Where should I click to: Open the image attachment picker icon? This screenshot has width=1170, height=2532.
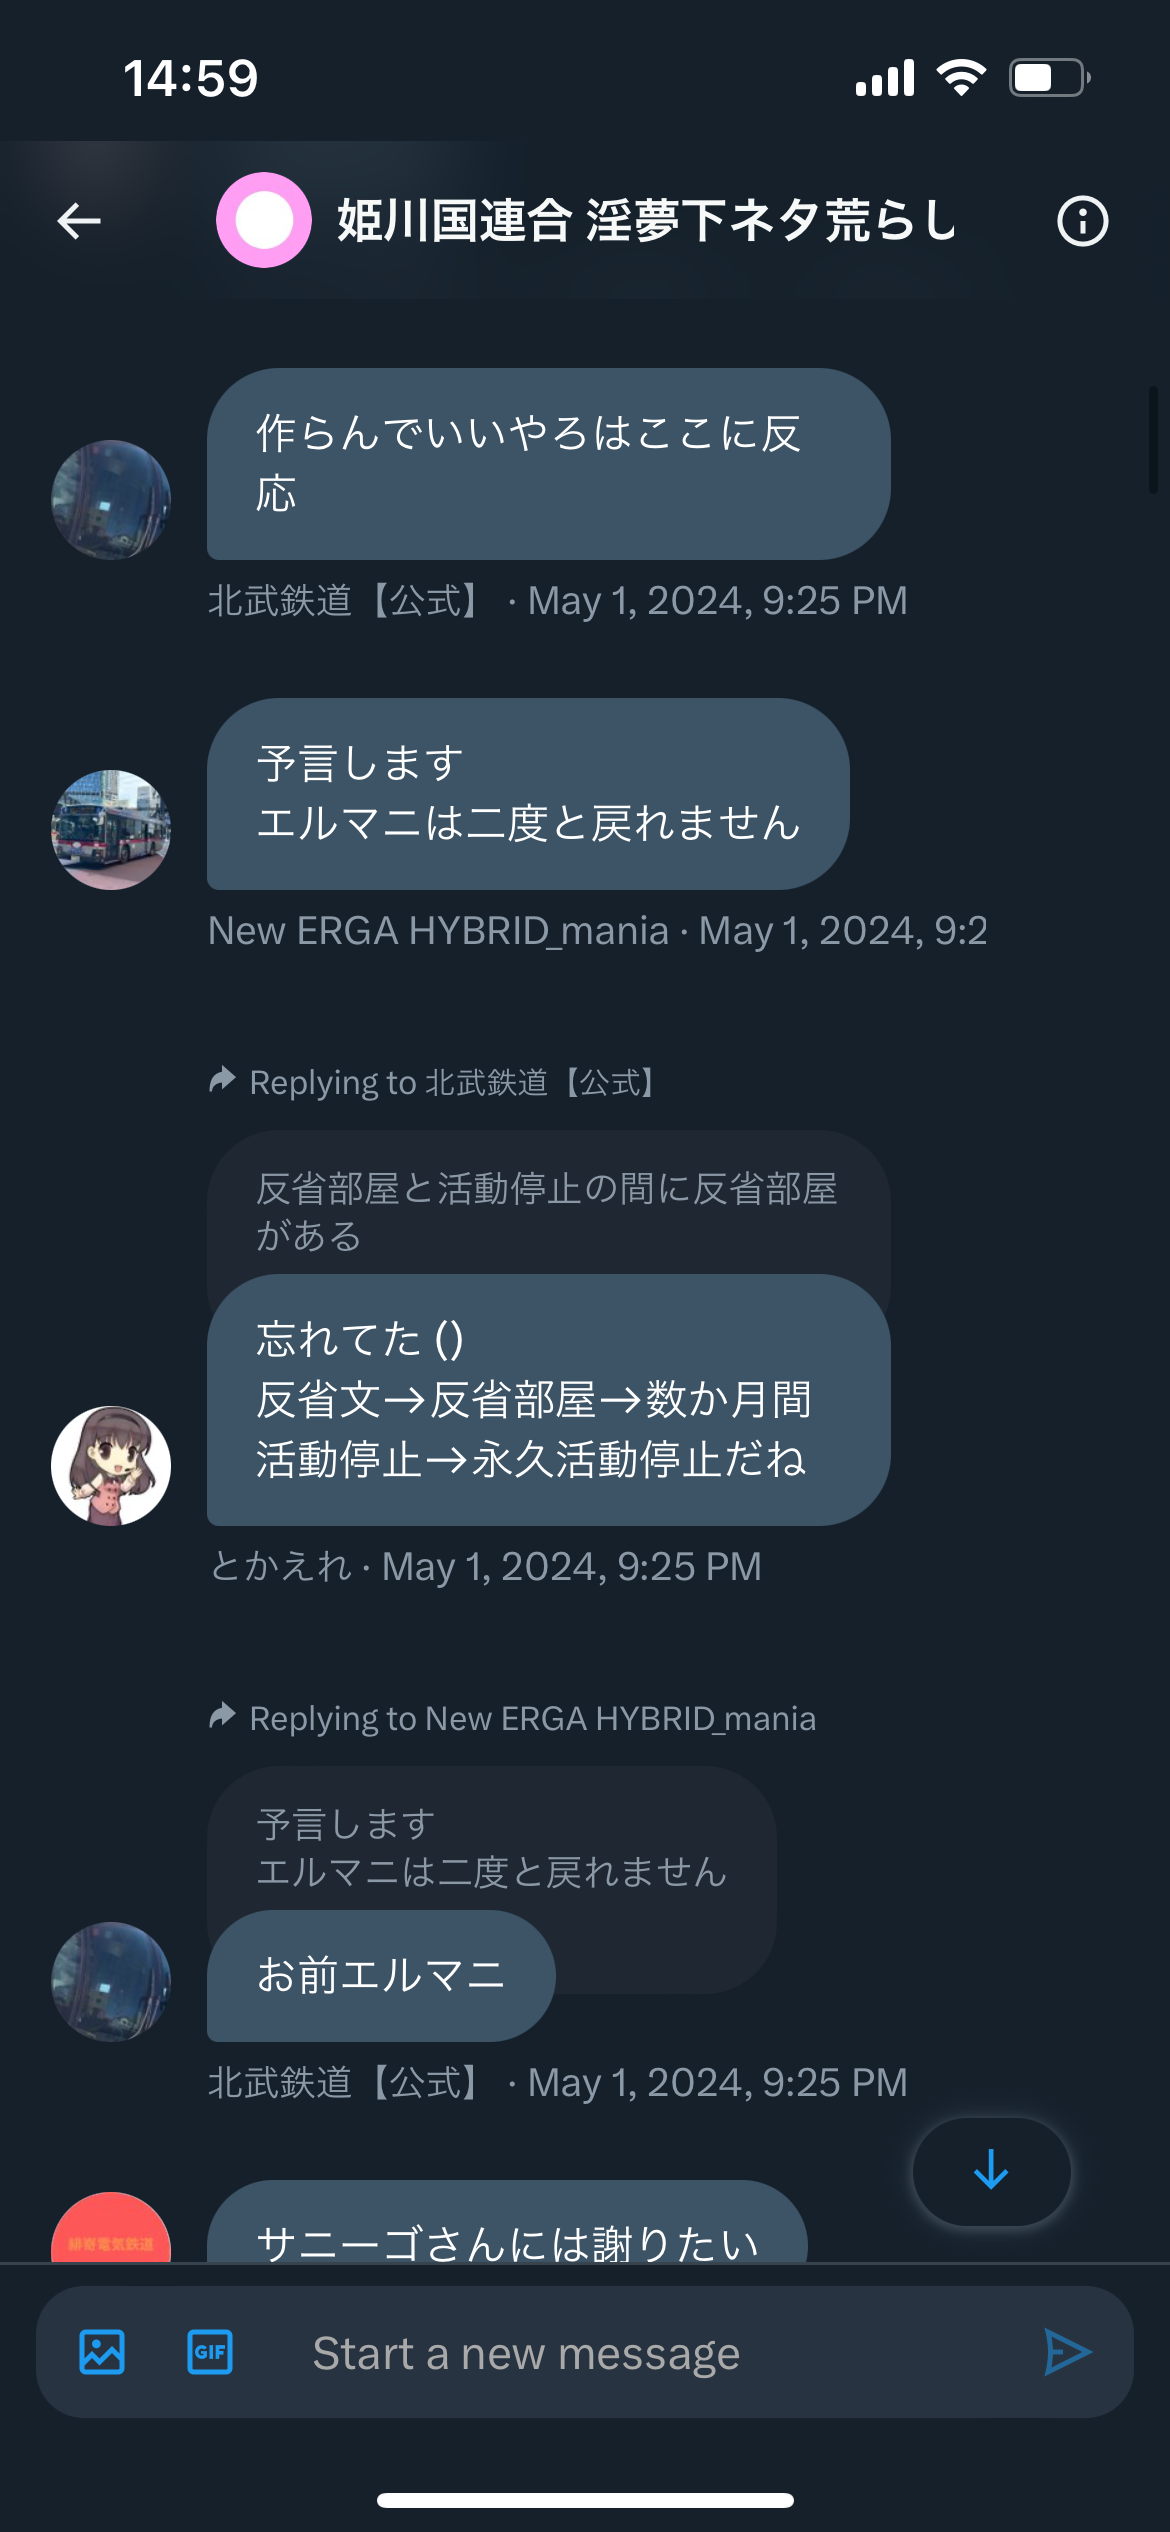click(x=102, y=2352)
